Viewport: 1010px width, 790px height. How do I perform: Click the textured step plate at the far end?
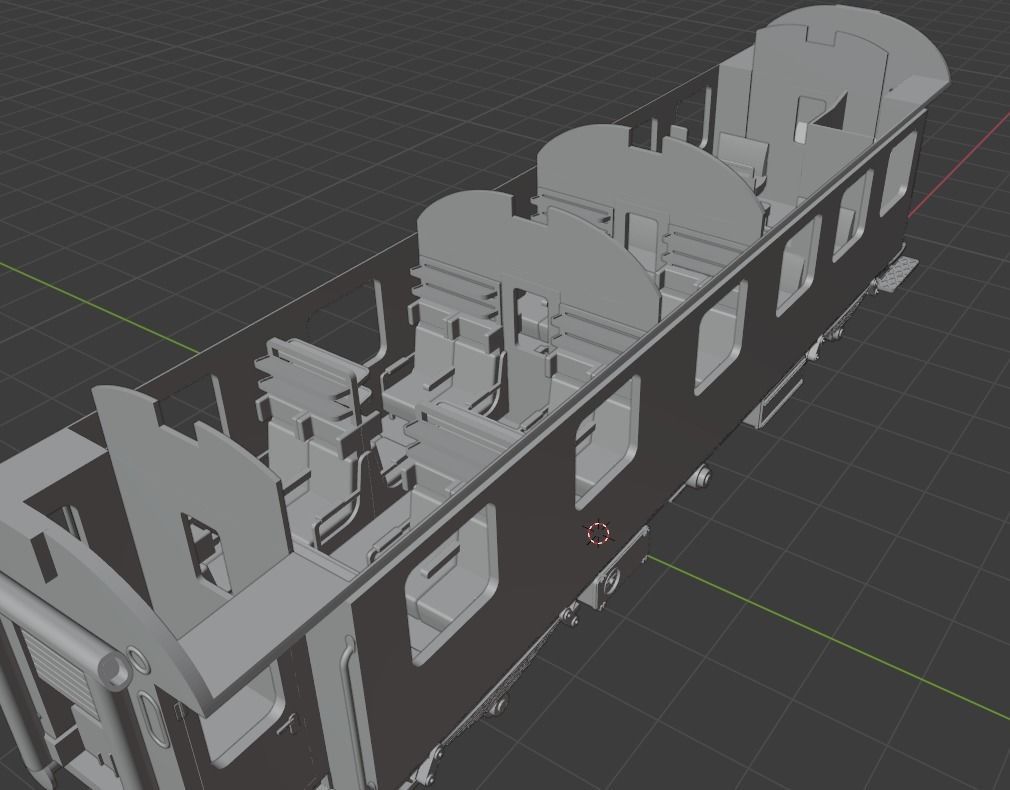coord(900,273)
